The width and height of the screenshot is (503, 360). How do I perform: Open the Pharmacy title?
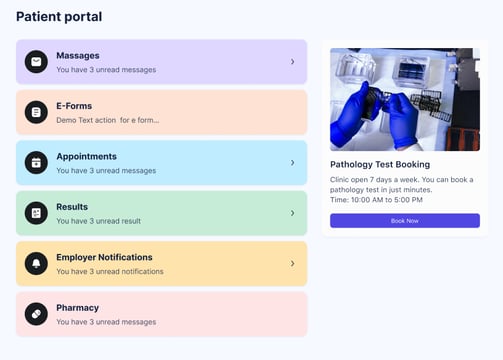coord(77,308)
